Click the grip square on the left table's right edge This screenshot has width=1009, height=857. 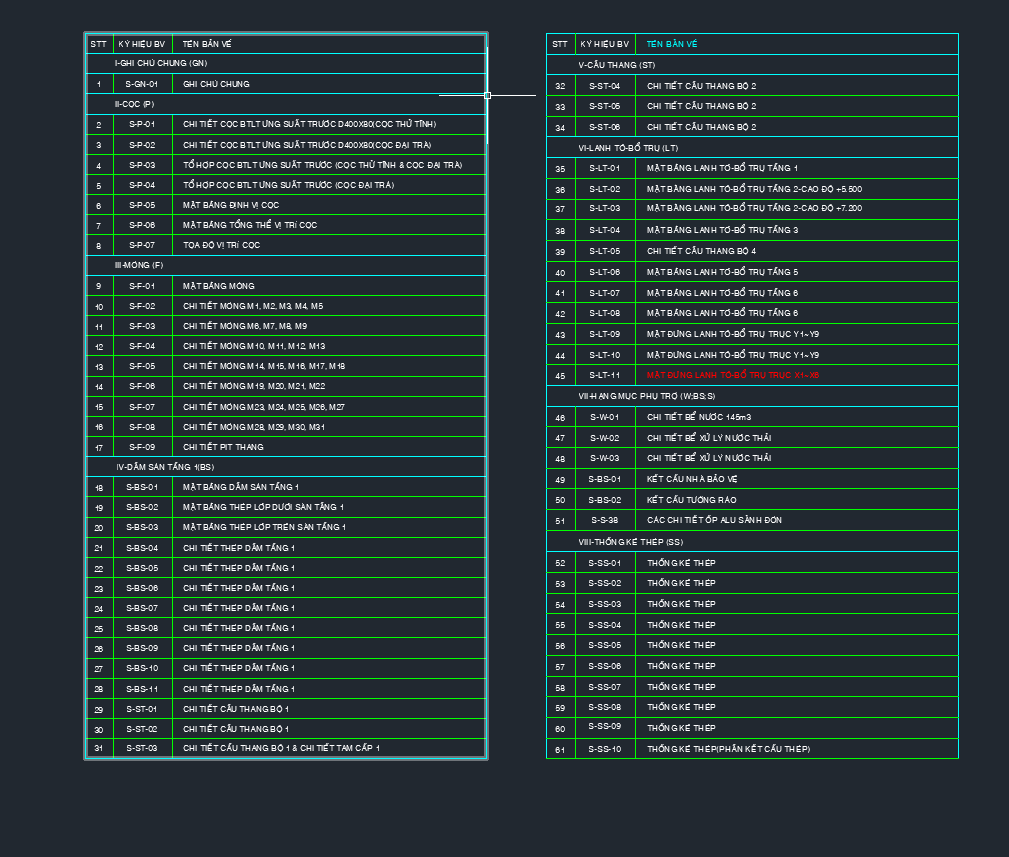[x=487, y=96]
